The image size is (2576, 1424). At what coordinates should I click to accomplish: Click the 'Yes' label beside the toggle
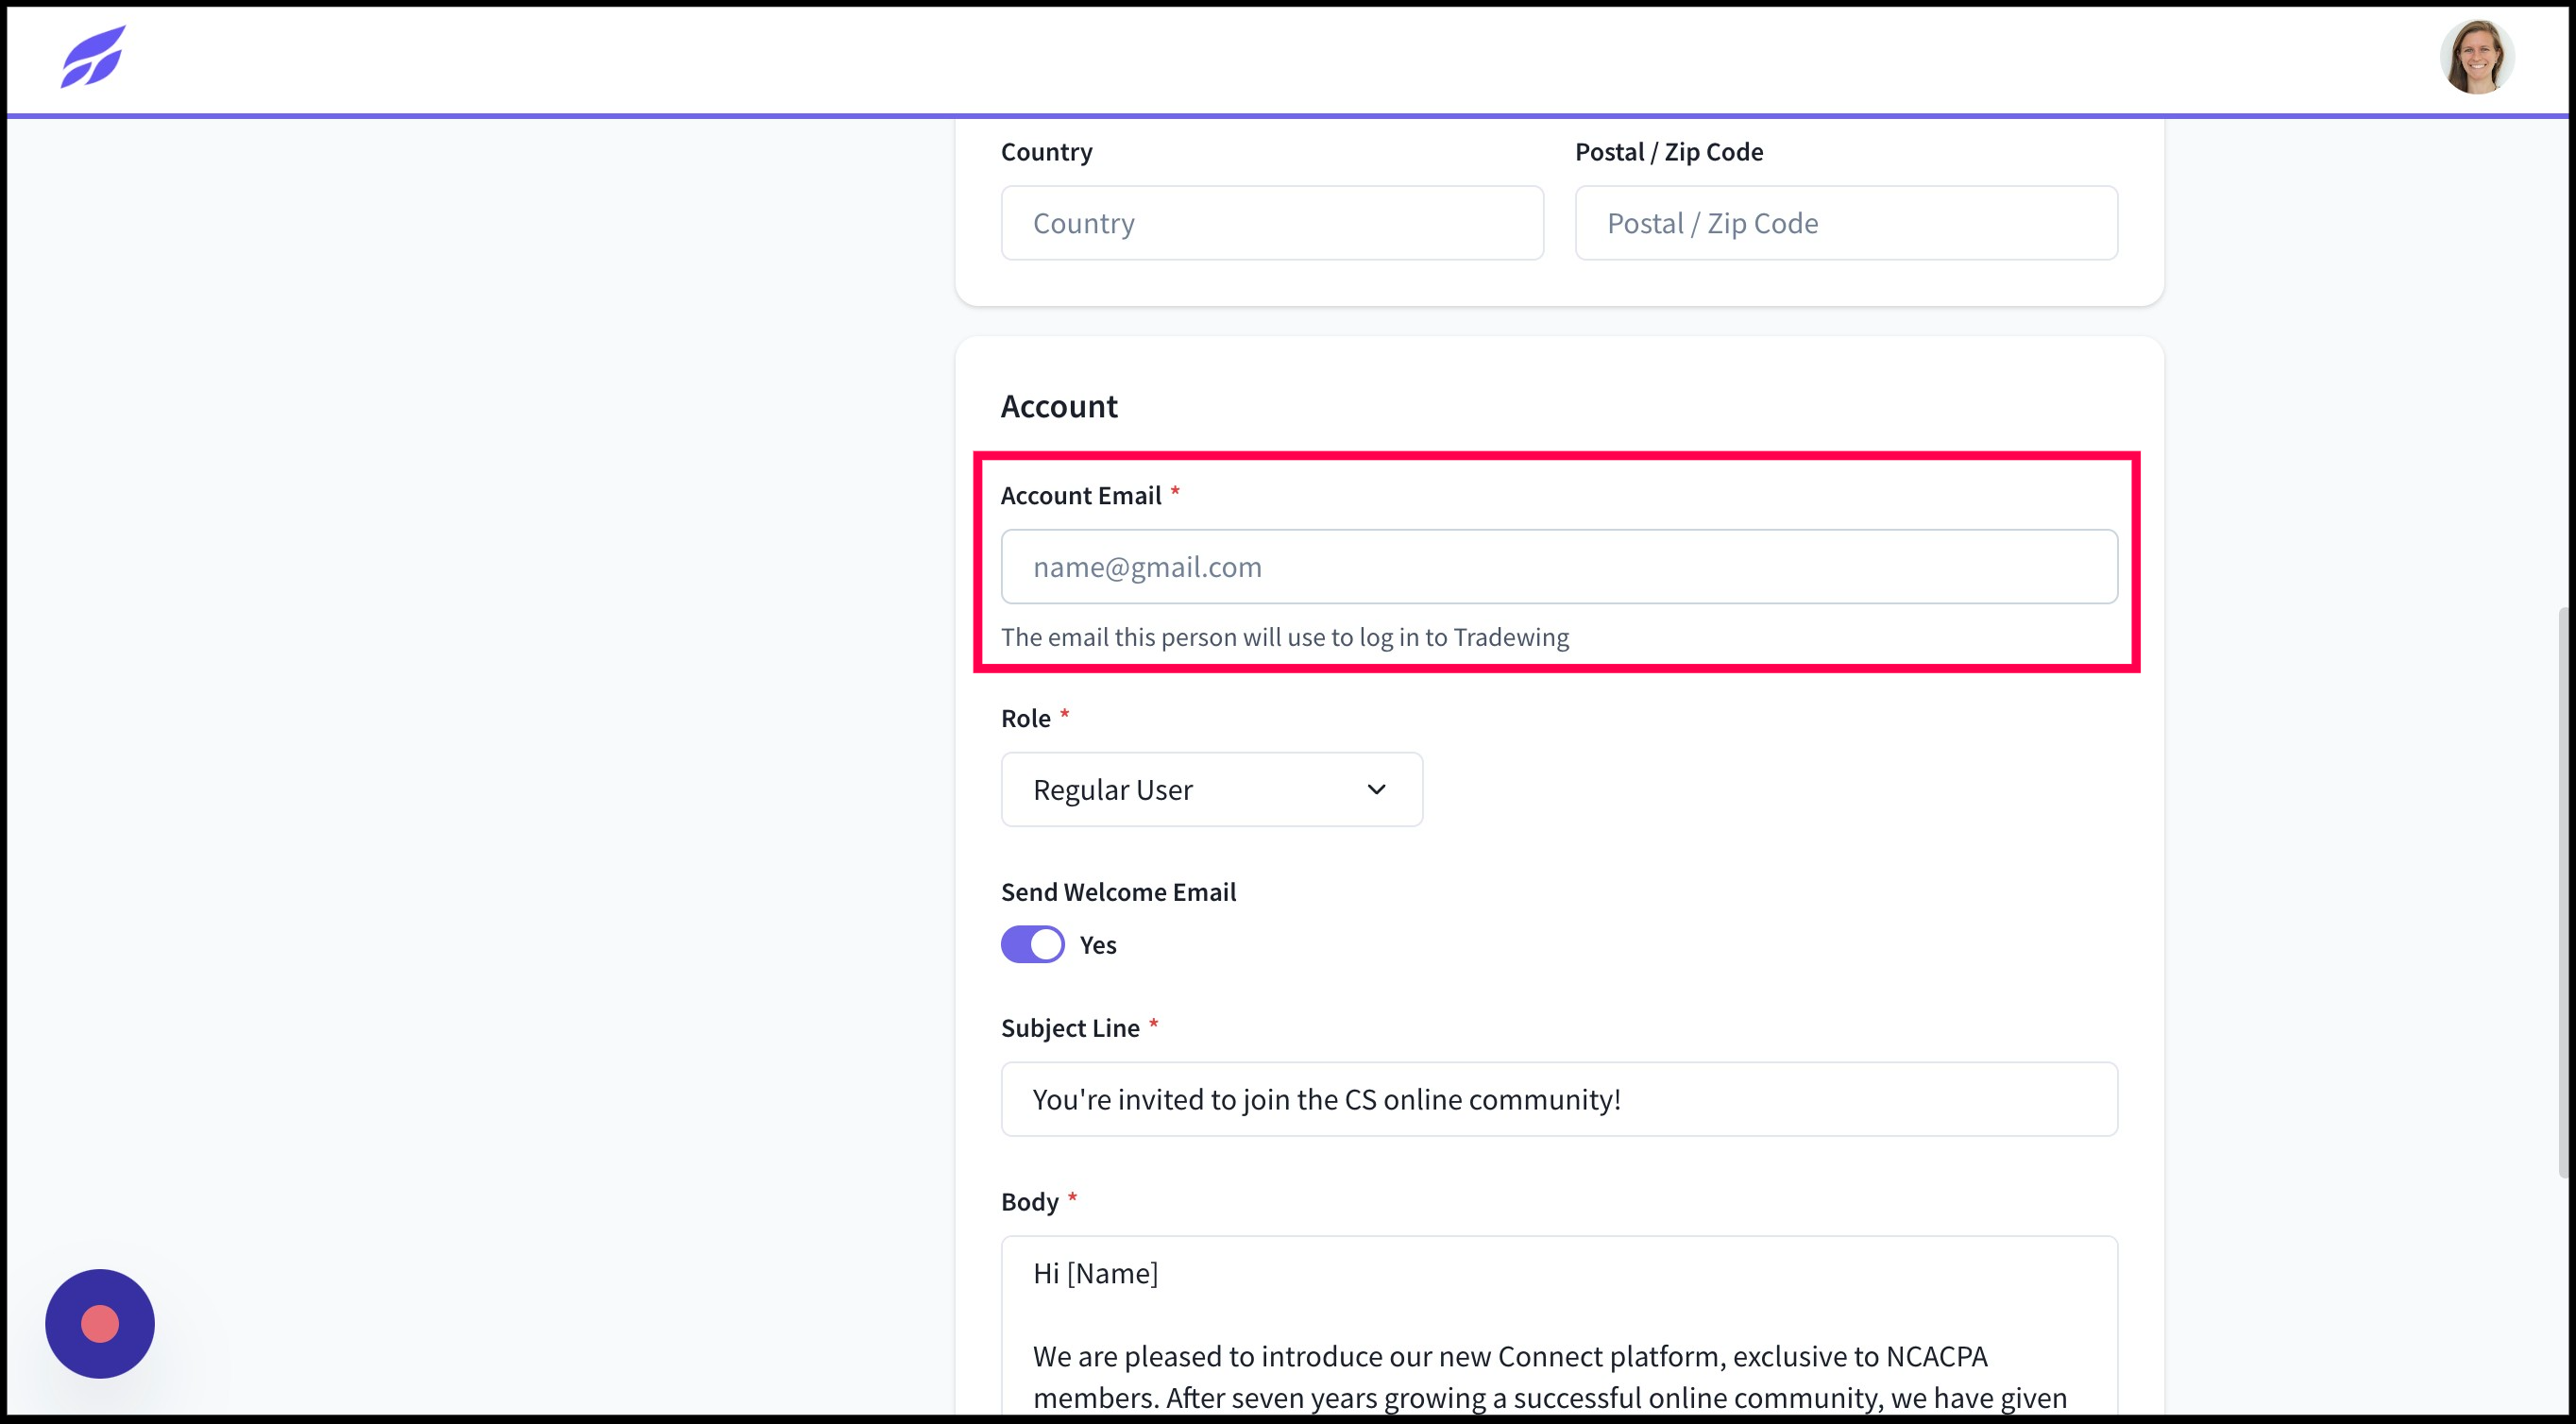click(1098, 945)
